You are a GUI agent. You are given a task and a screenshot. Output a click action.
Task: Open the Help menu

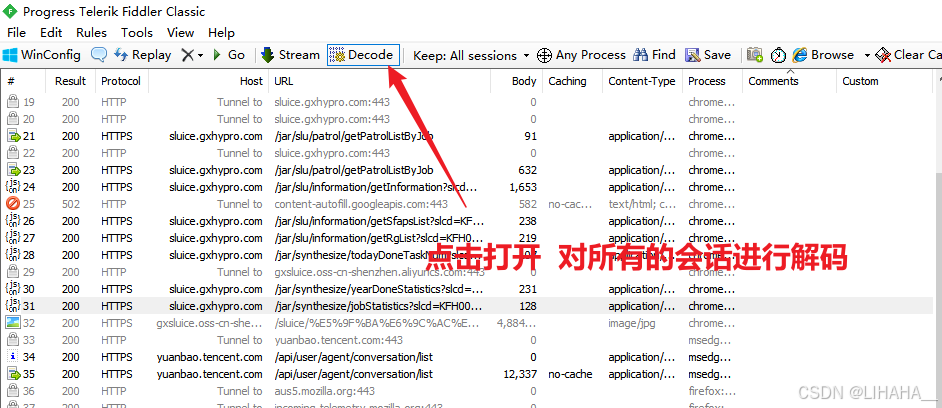tap(221, 33)
